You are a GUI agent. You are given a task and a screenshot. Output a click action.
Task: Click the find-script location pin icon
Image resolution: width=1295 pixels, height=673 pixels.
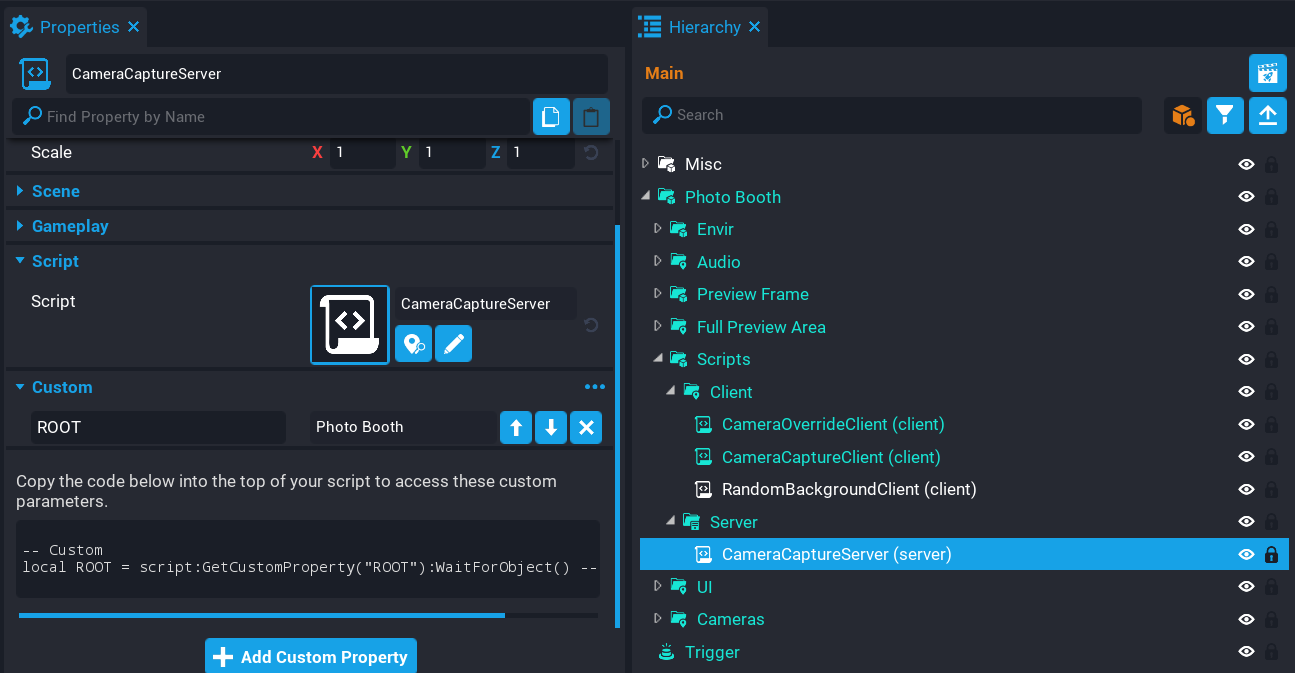413,343
